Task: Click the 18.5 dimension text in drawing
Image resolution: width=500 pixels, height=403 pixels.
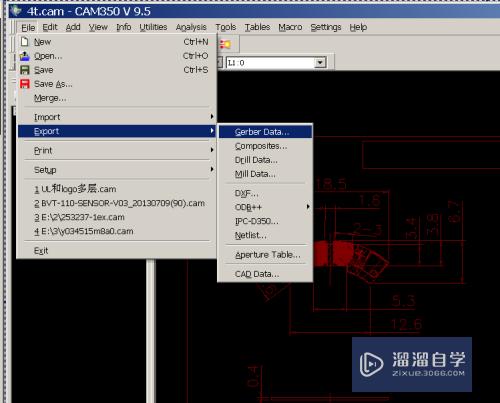Action: pos(331,184)
